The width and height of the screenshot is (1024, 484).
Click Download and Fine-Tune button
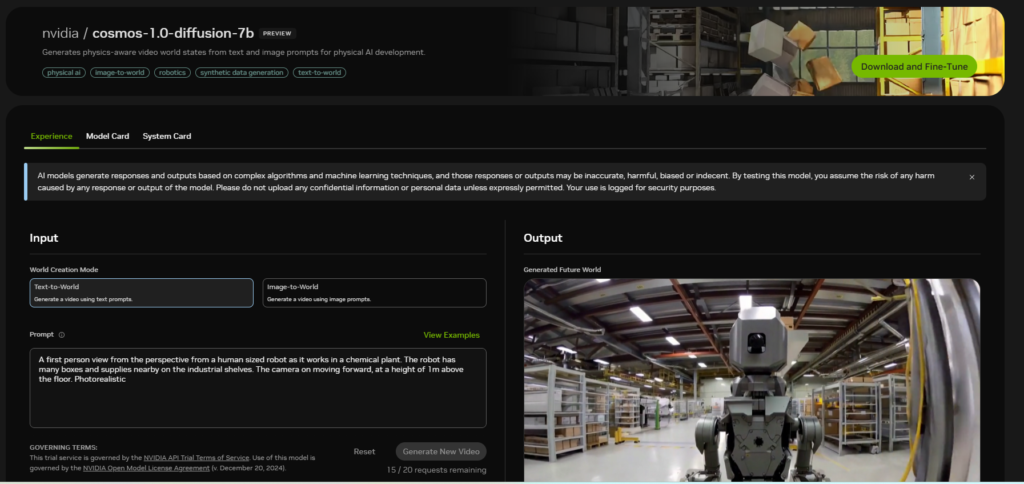(x=913, y=67)
